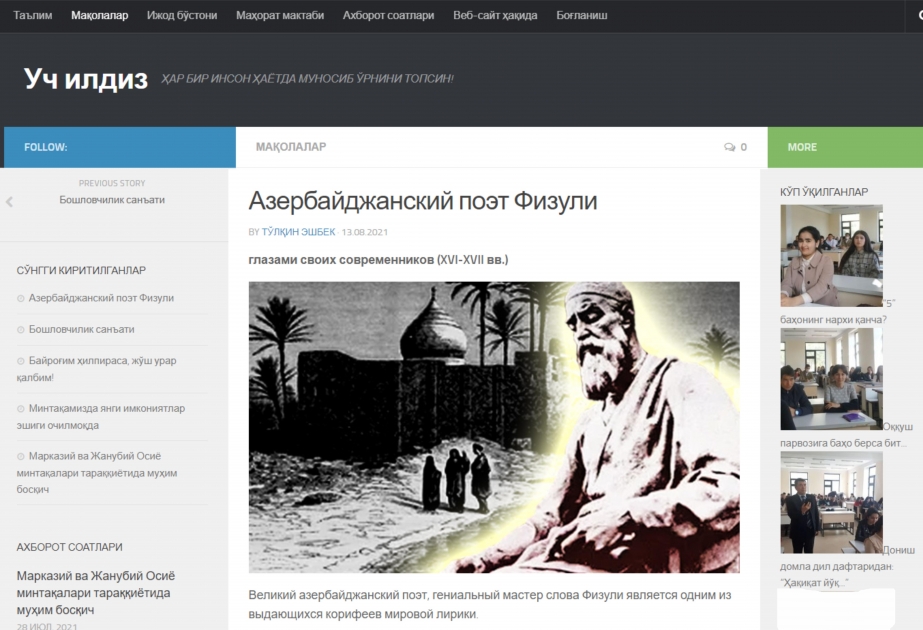Screen dimensions: 923x630
Task: Open popular post баҳонинг нархи қанча?
Action: (833, 320)
